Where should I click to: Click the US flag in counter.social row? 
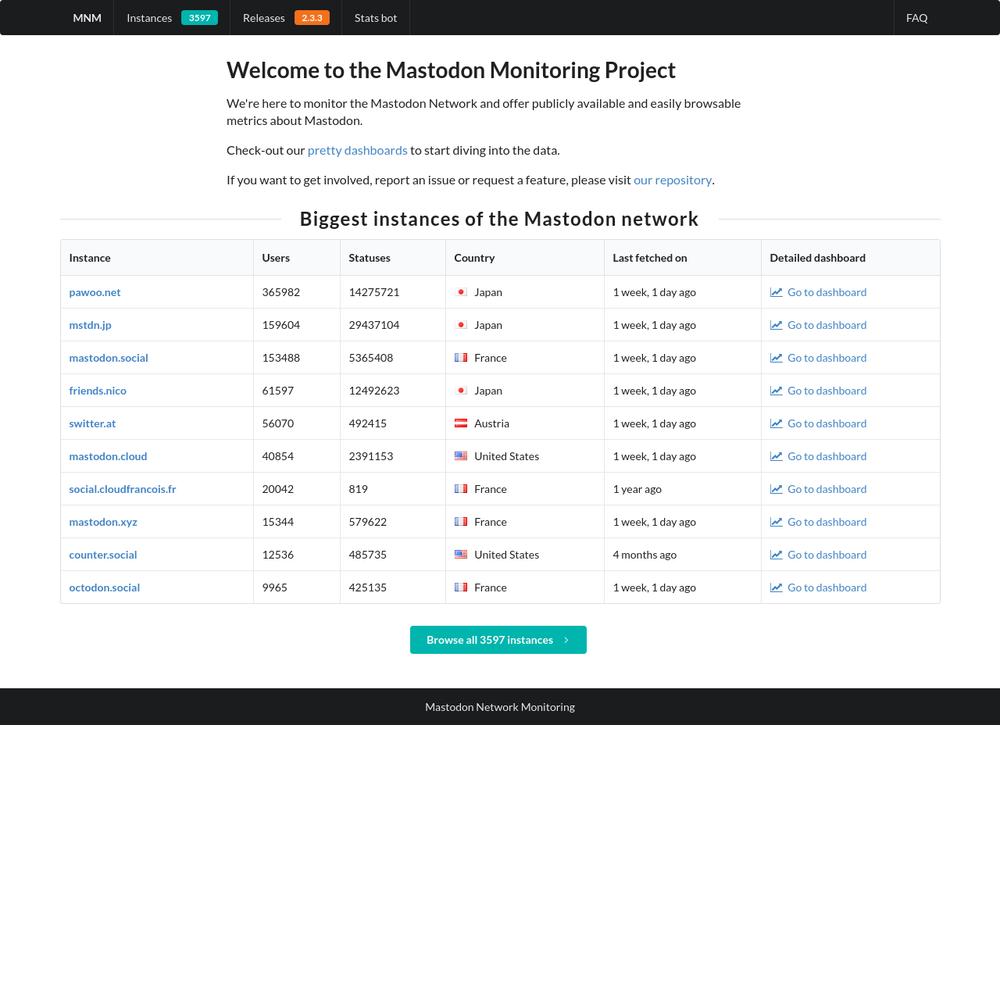[x=460, y=555]
